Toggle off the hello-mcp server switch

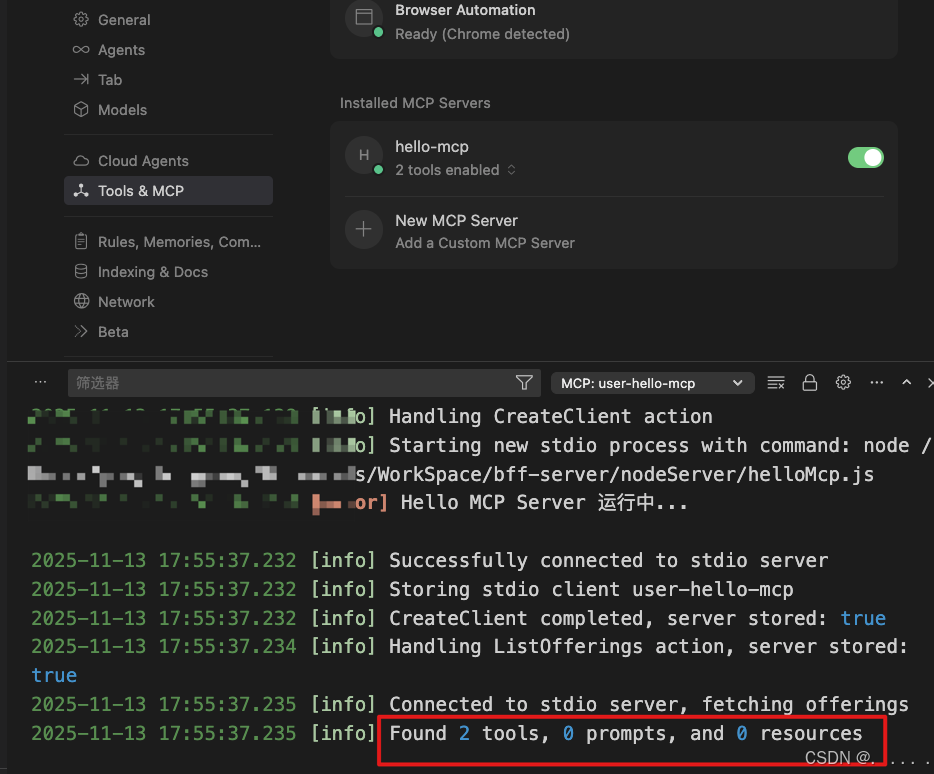[865, 158]
